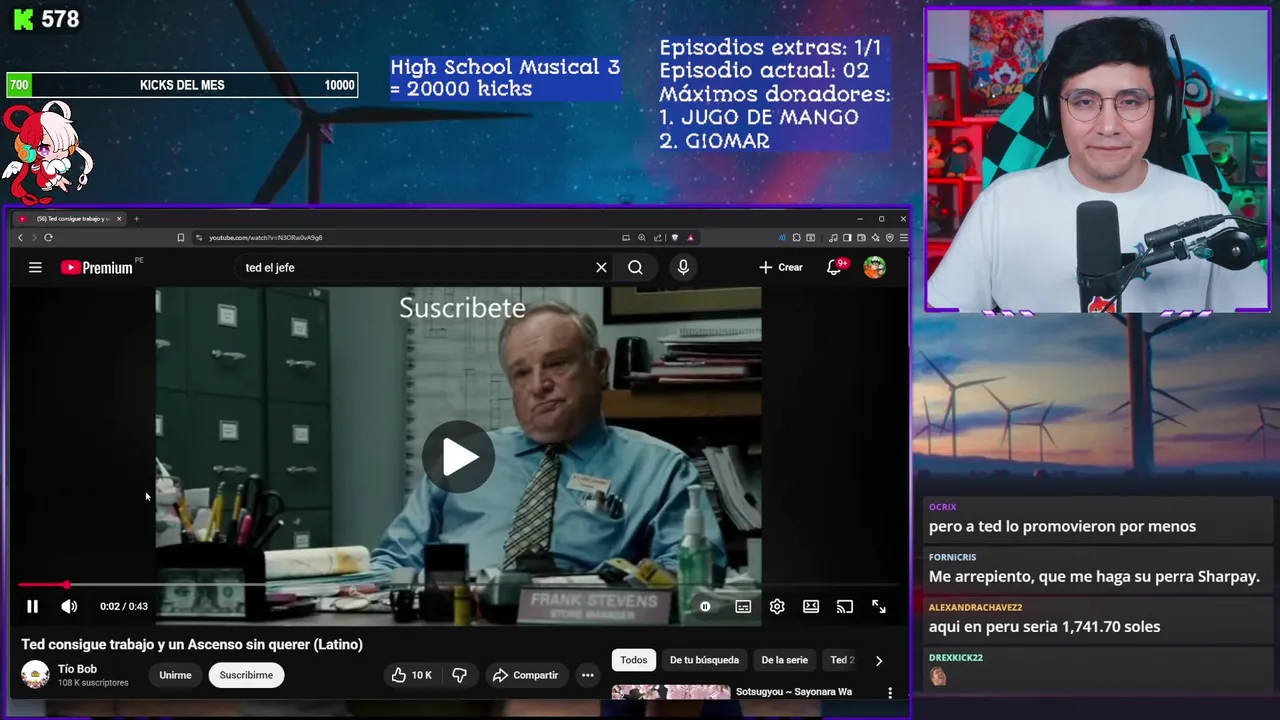
Task: Open the Sotsugyou ~ Sayonara Wa suggested video
Action: (x=794, y=691)
